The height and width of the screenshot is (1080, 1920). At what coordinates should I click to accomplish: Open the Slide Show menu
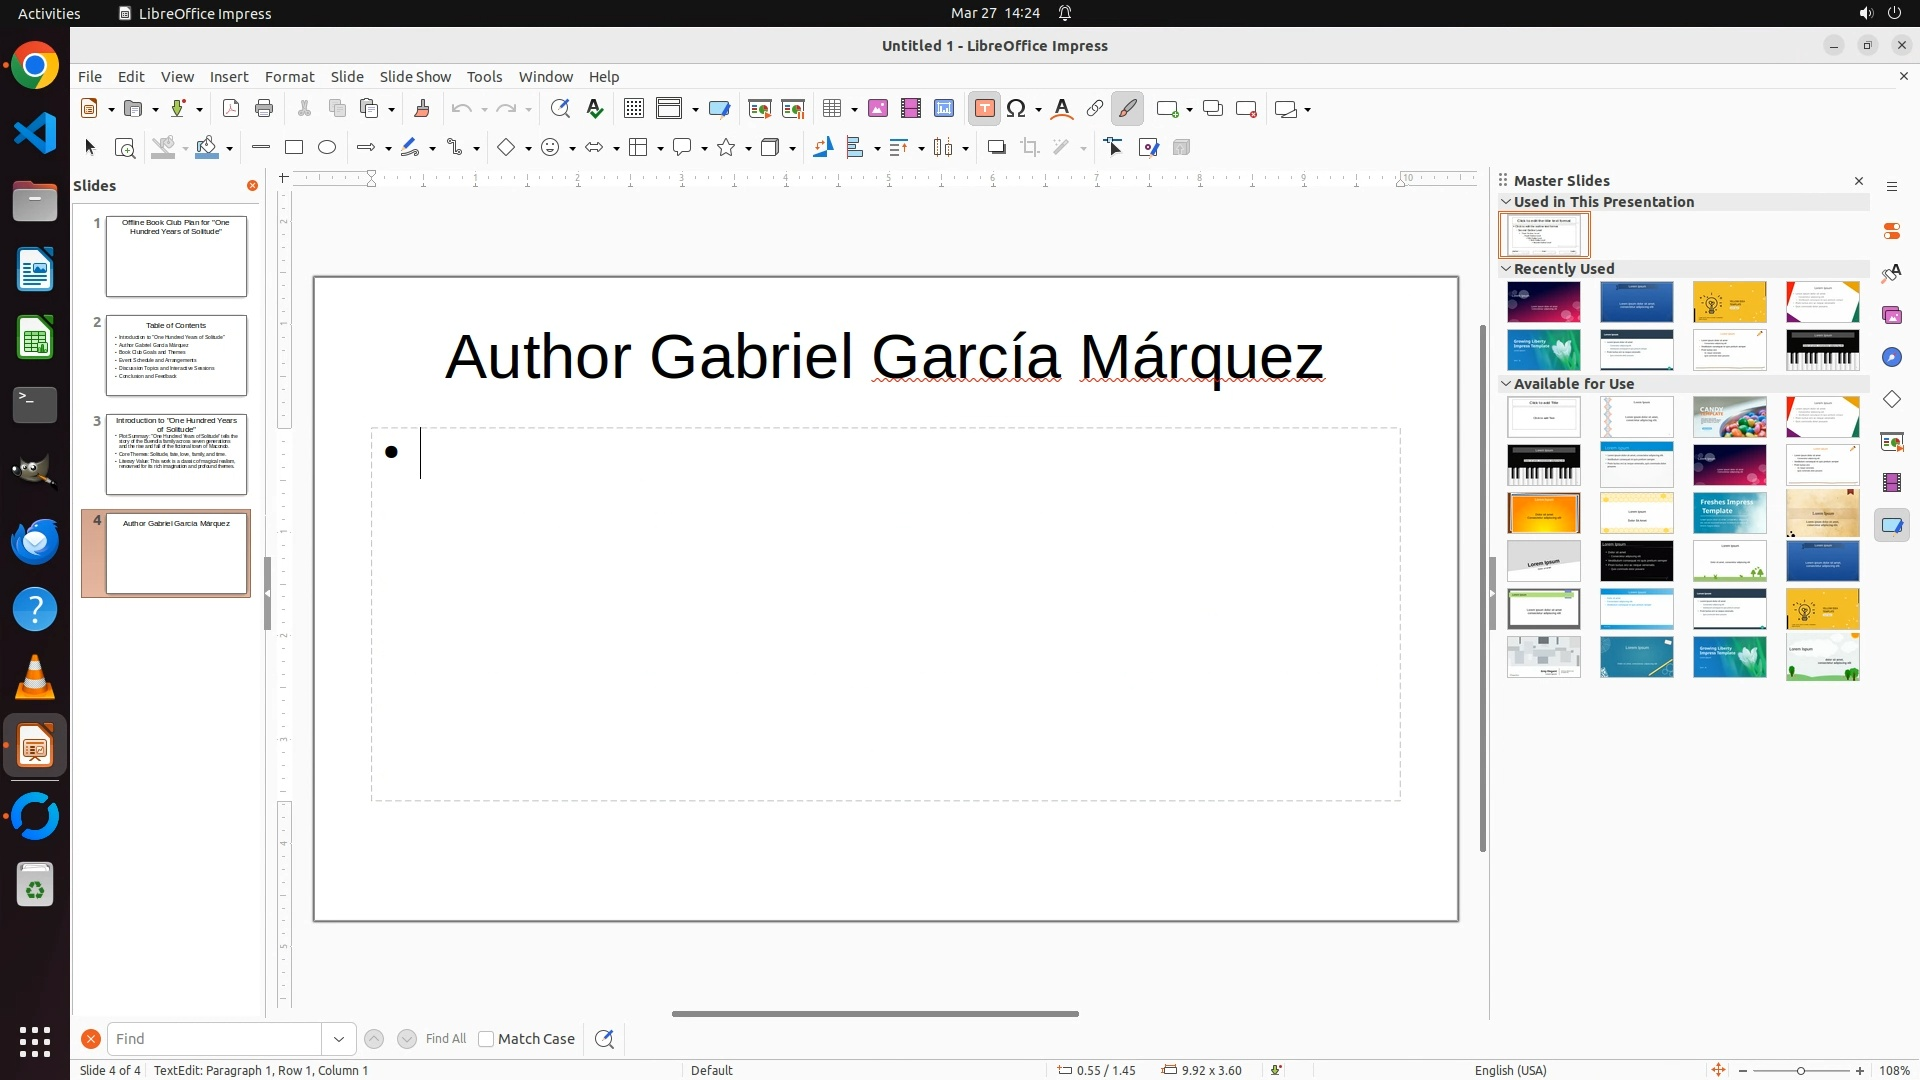point(415,77)
